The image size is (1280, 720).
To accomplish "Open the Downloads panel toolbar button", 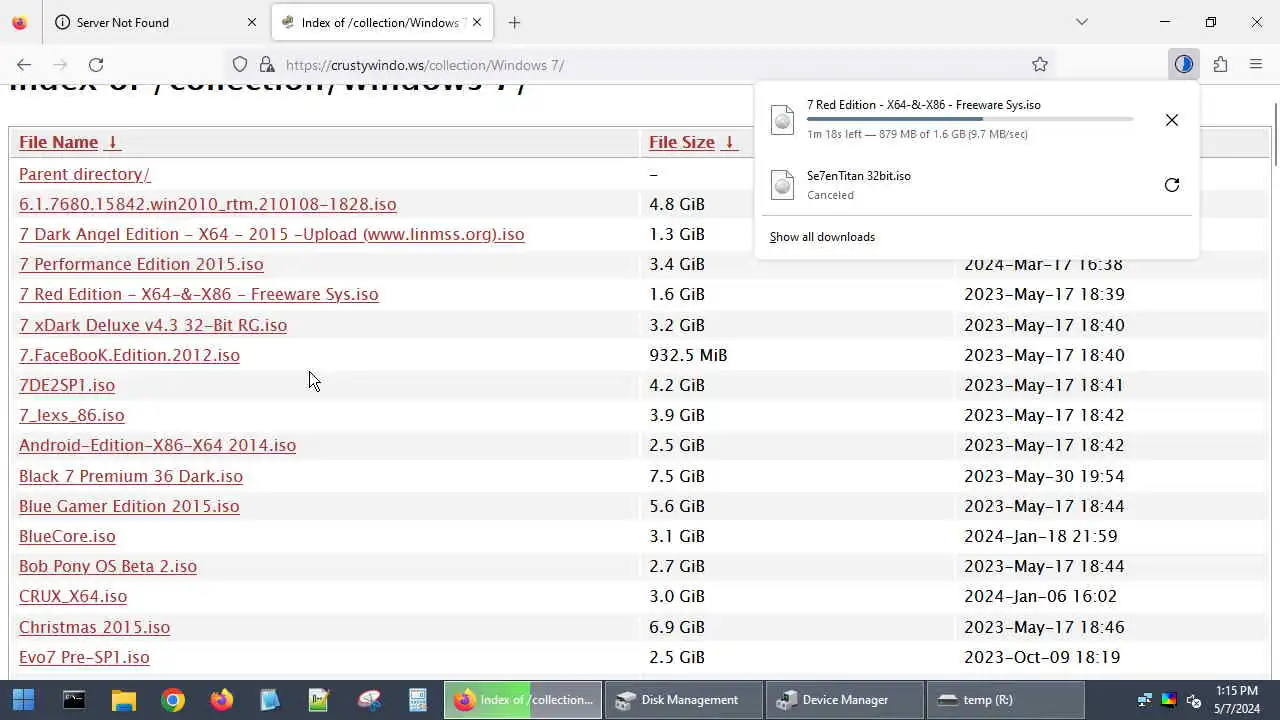I will [1184, 65].
